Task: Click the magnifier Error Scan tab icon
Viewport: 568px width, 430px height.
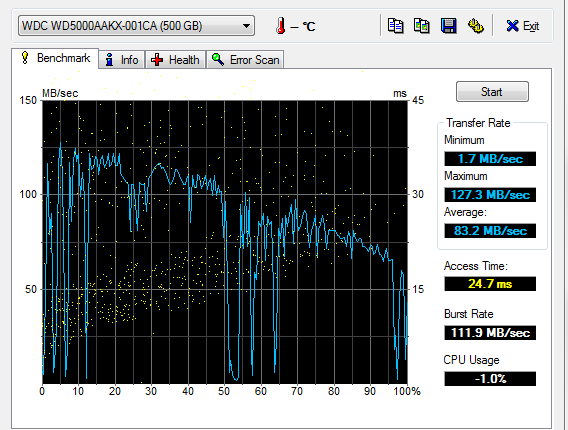Action: (218, 59)
